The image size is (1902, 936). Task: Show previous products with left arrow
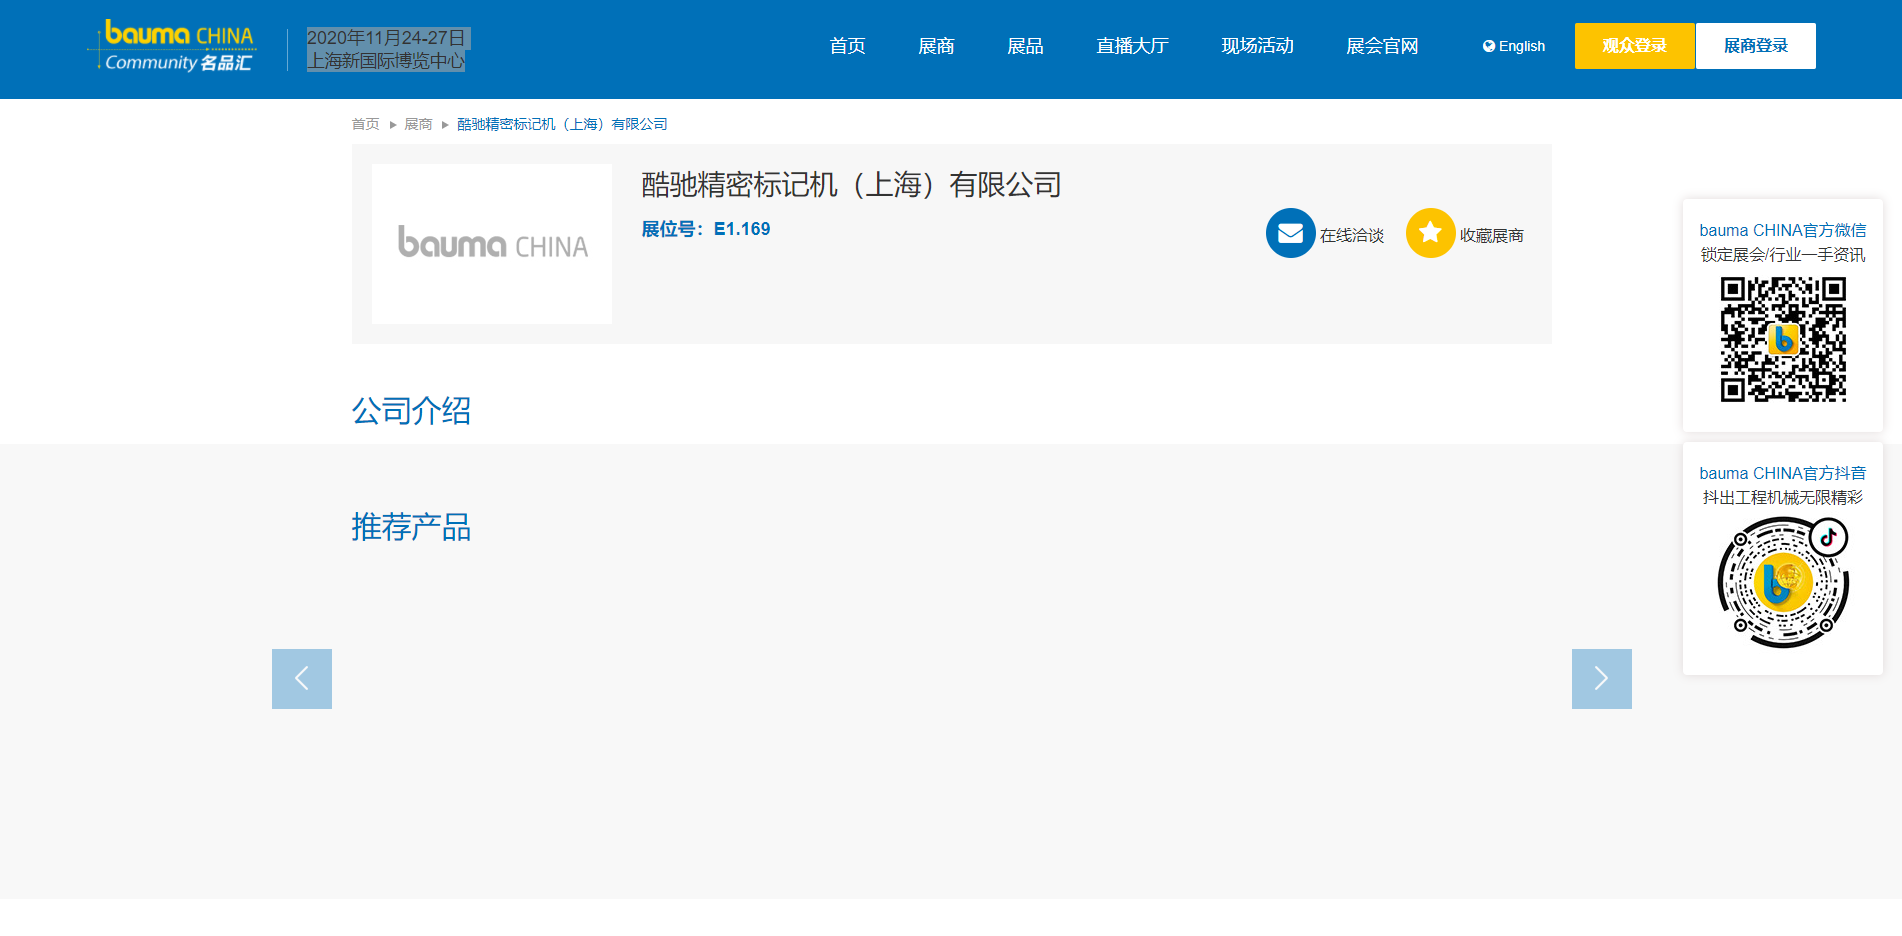coord(302,679)
